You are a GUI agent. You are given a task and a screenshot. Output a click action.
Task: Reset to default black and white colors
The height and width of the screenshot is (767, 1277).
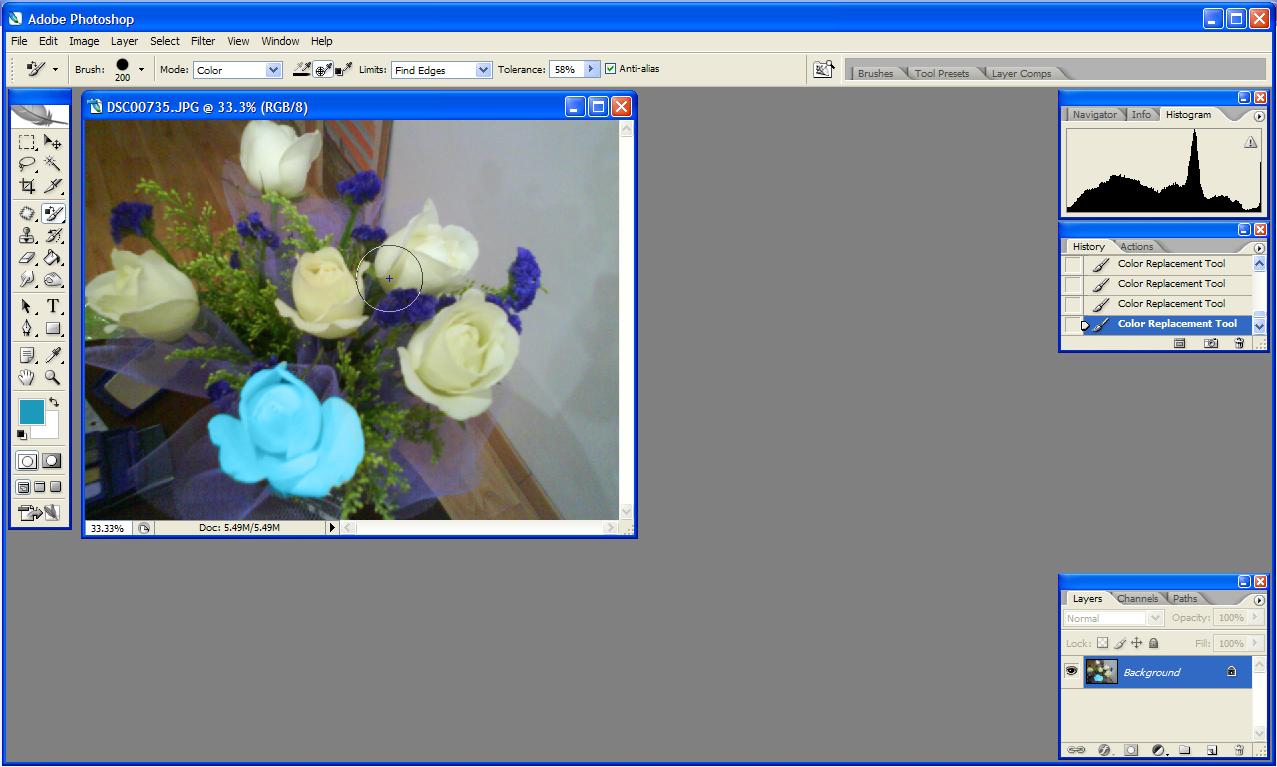22,434
